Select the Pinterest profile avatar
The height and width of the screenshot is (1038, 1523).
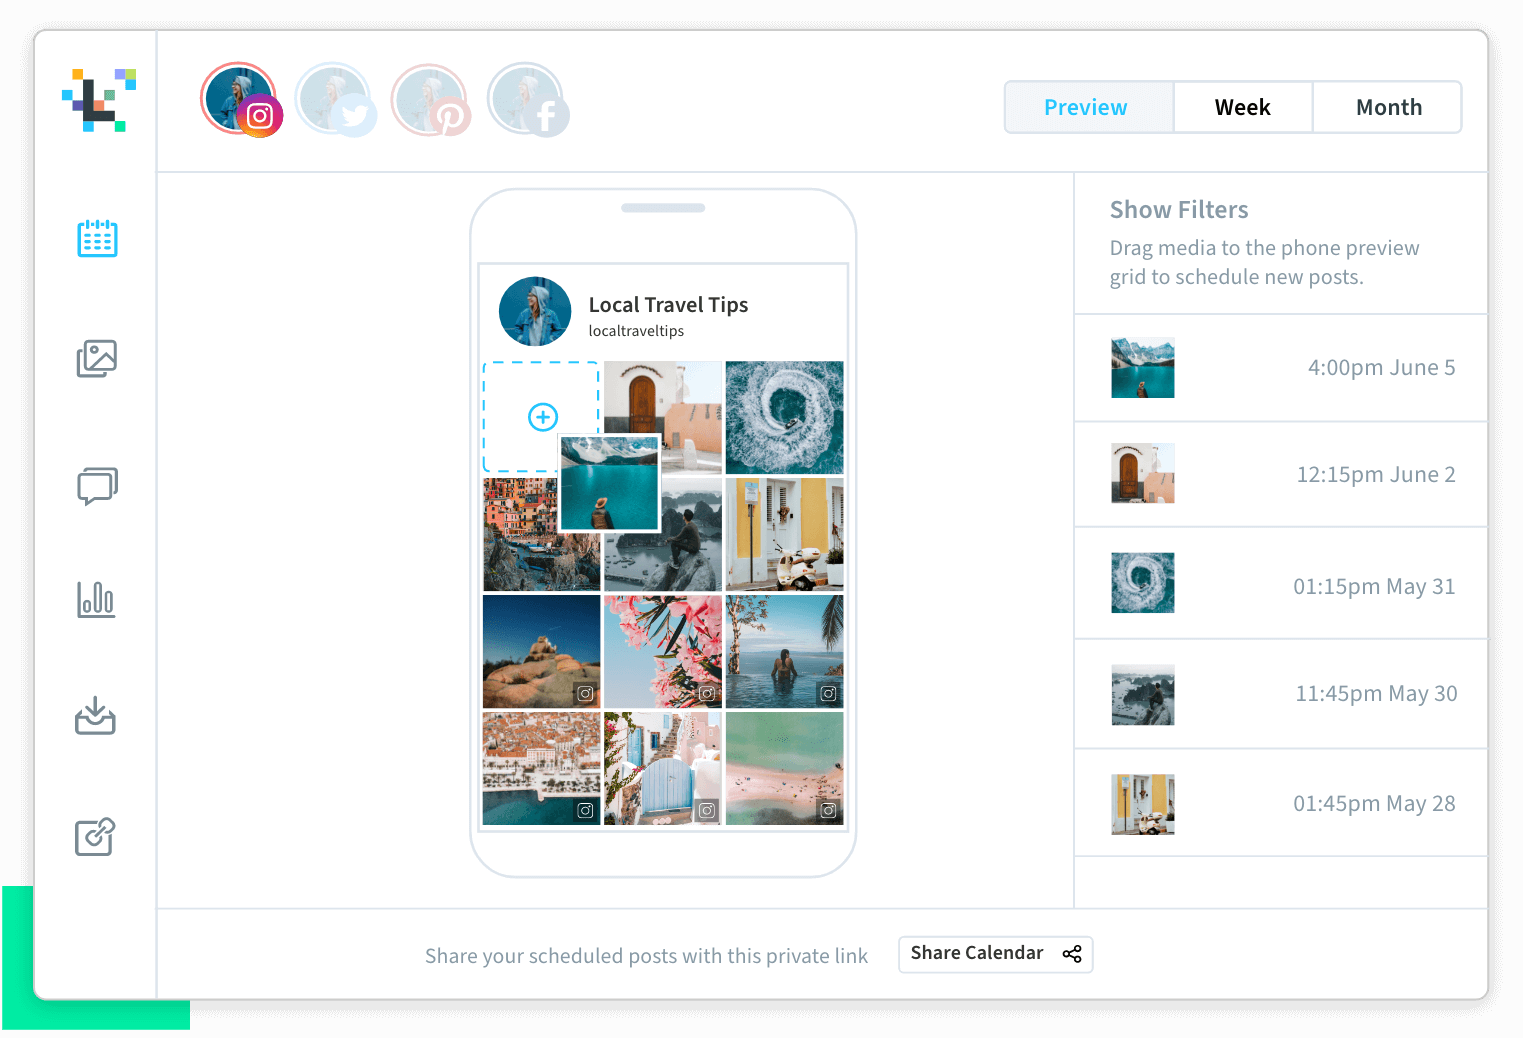click(430, 100)
